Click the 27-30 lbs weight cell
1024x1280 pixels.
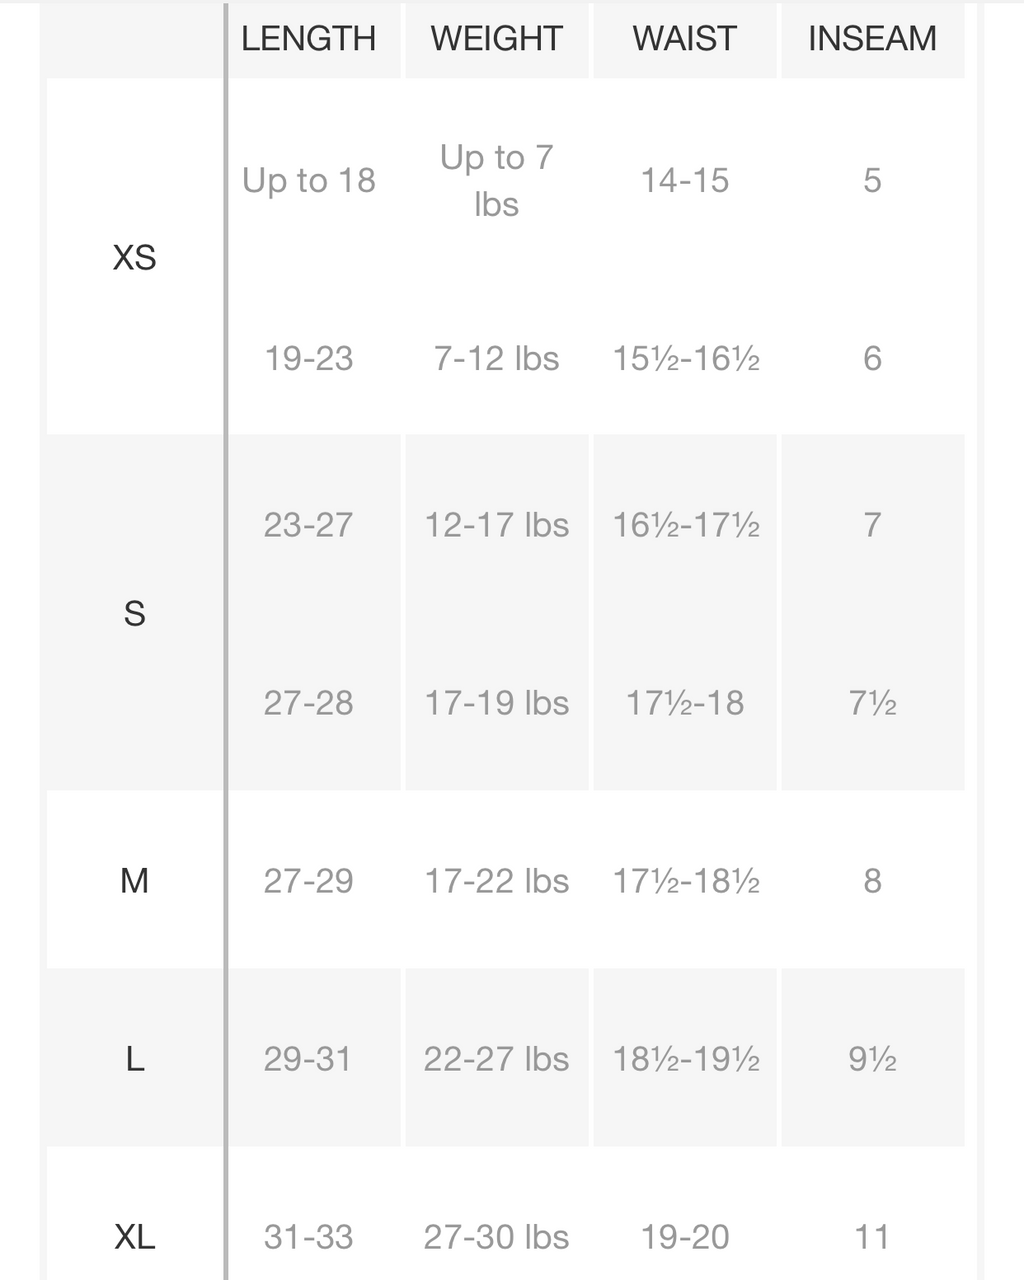[x=496, y=1236]
